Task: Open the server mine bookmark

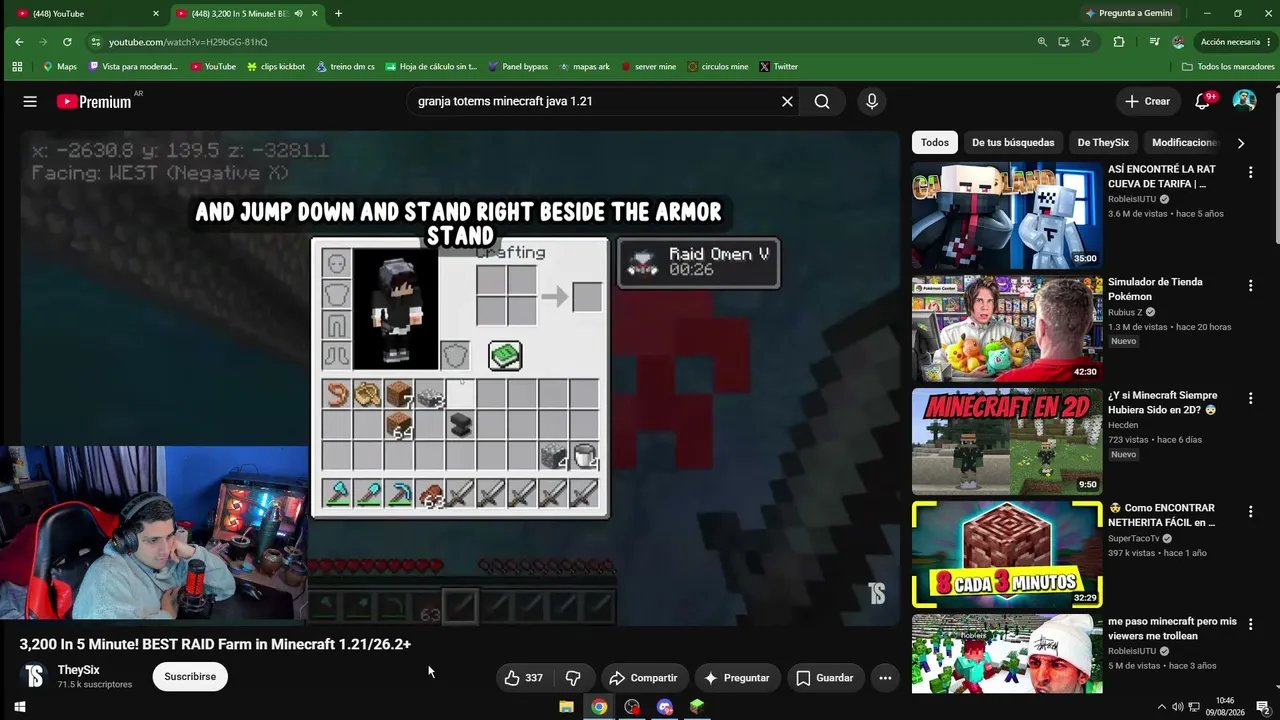Action: [x=648, y=67]
